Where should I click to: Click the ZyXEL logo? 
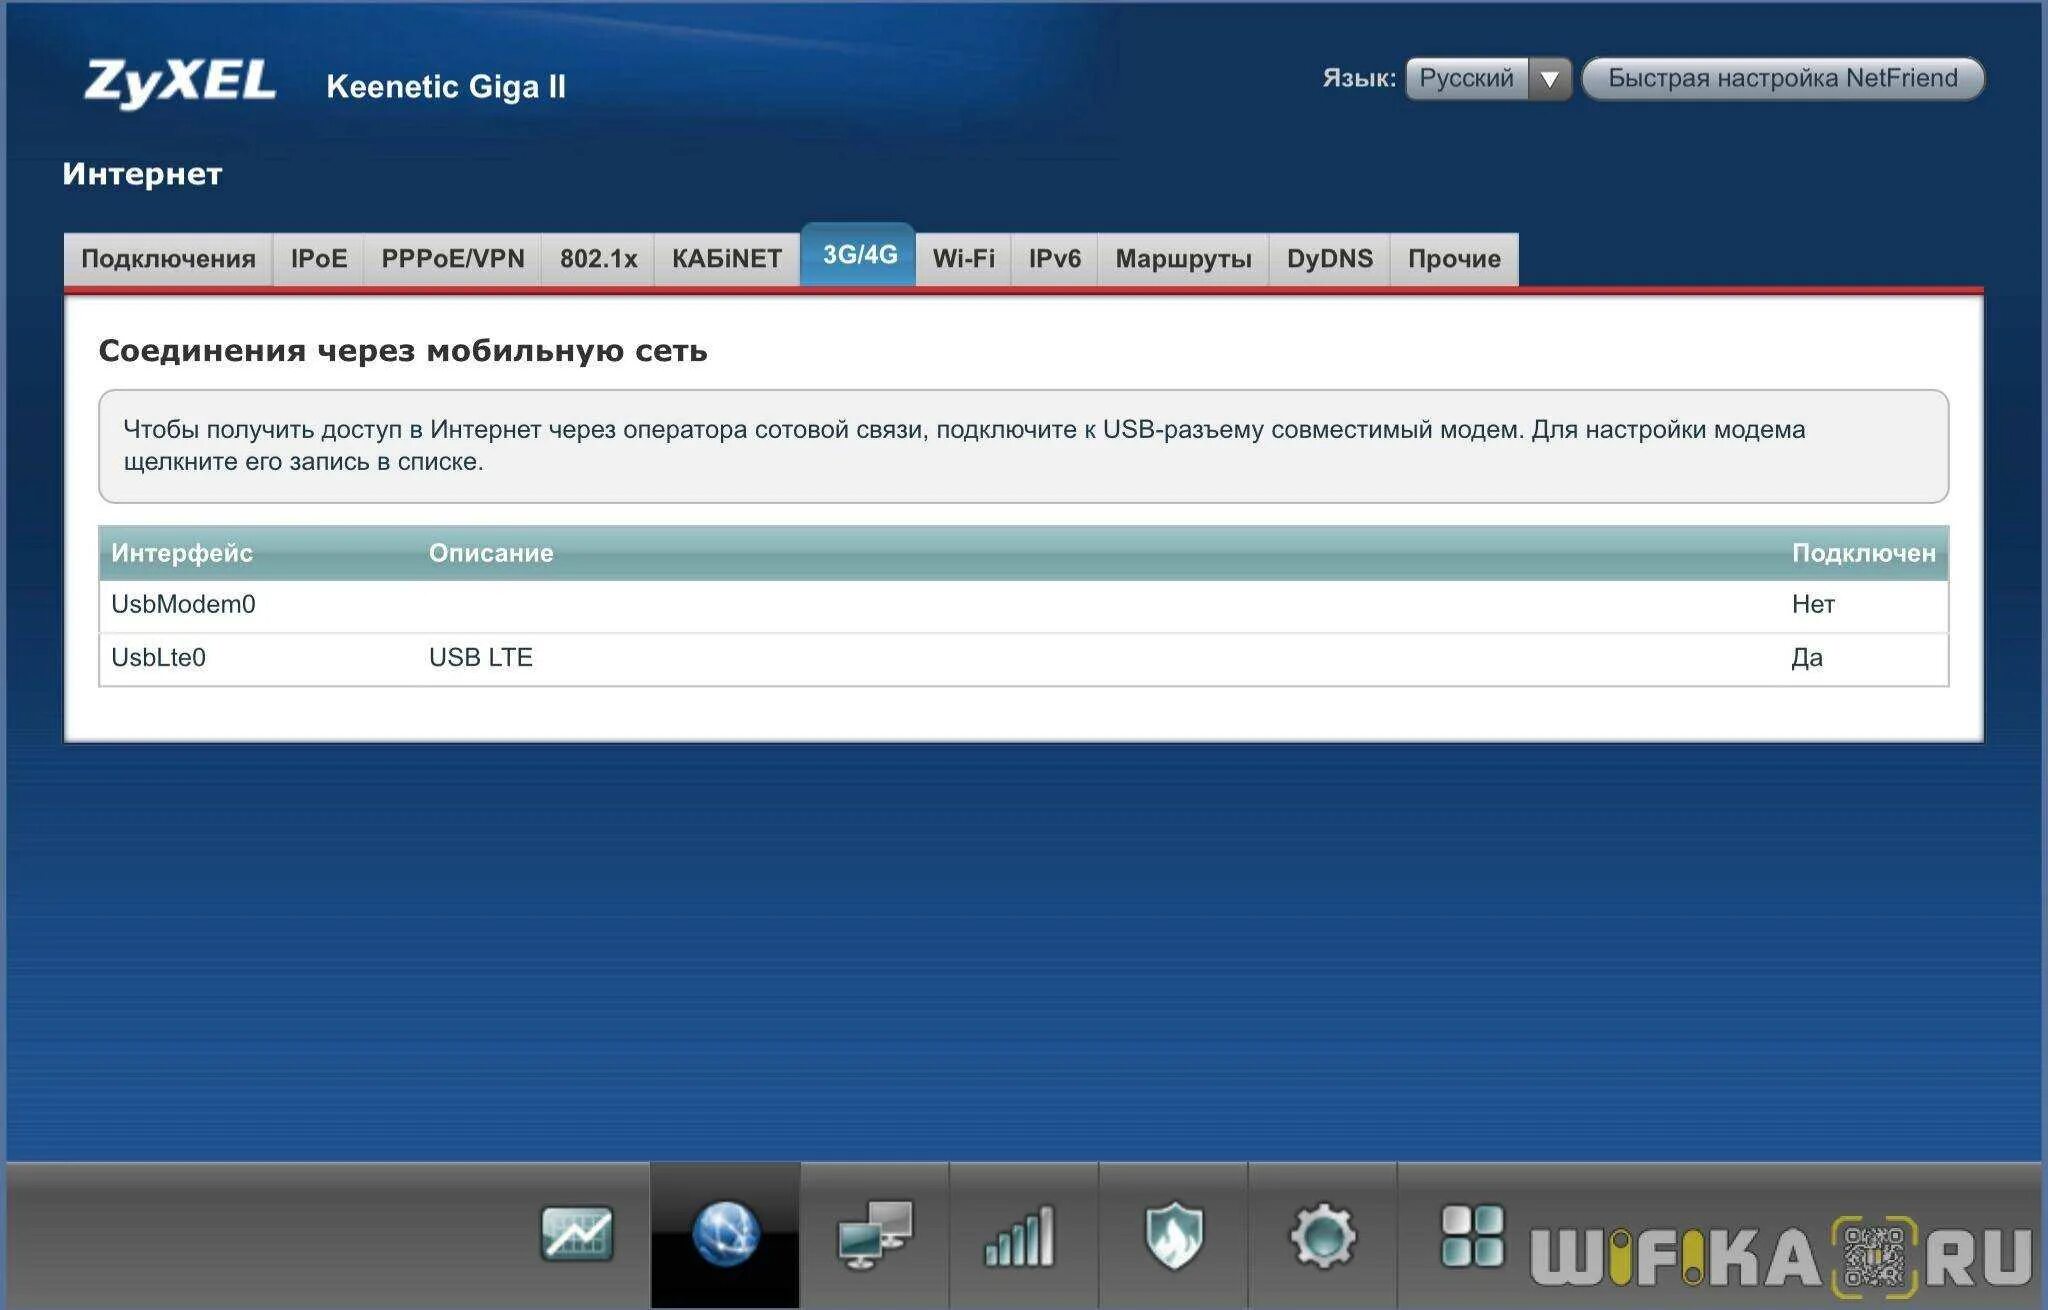pyautogui.click(x=180, y=82)
